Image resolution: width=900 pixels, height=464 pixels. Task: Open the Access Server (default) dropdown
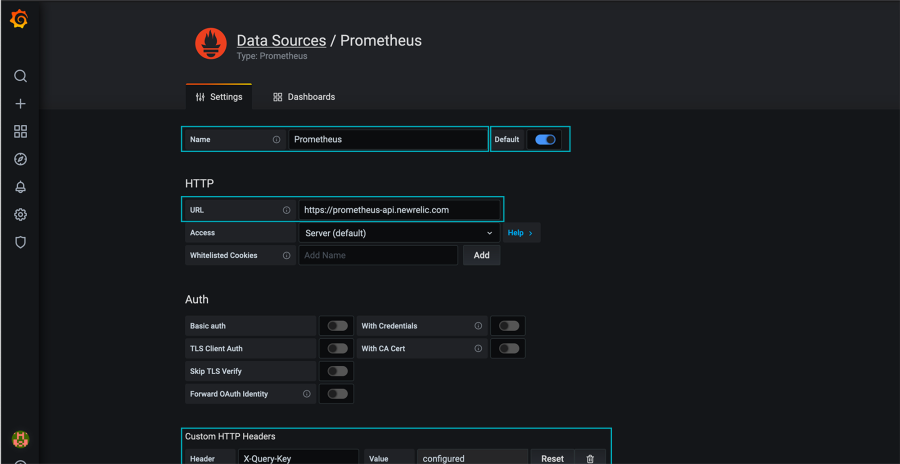click(399, 233)
